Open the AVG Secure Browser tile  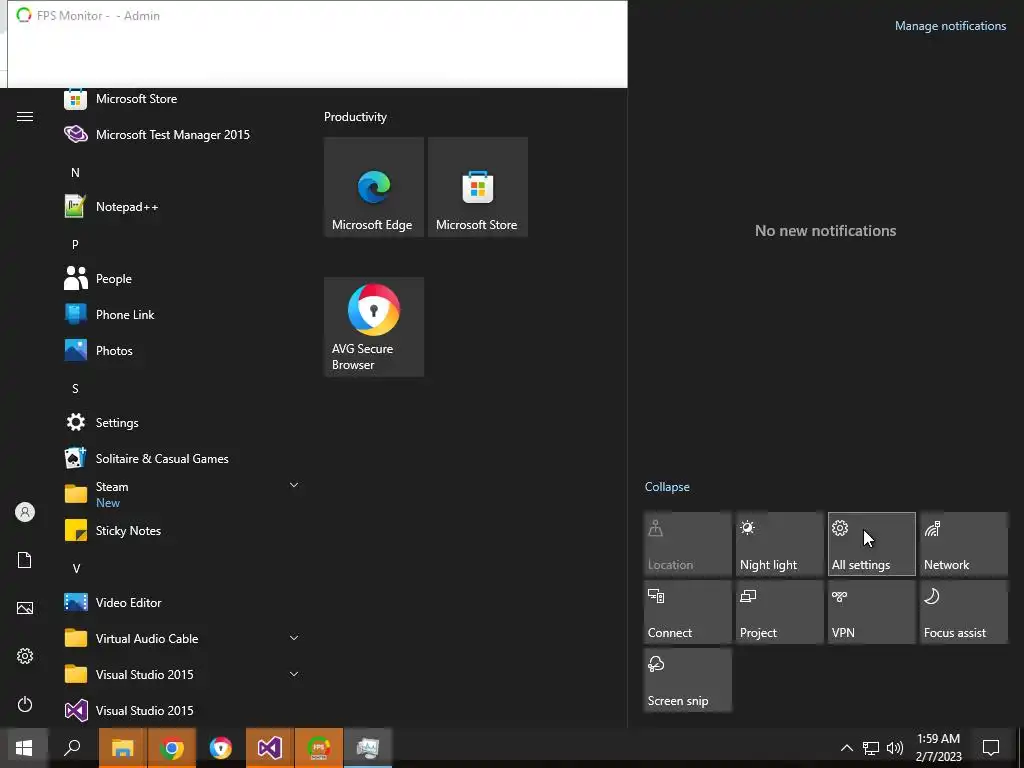(374, 327)
